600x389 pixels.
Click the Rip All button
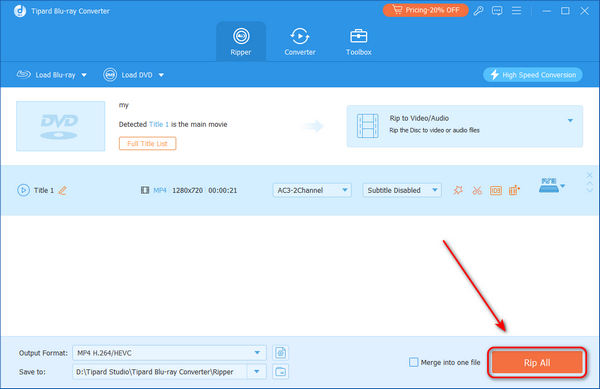[x=537, y=362]
